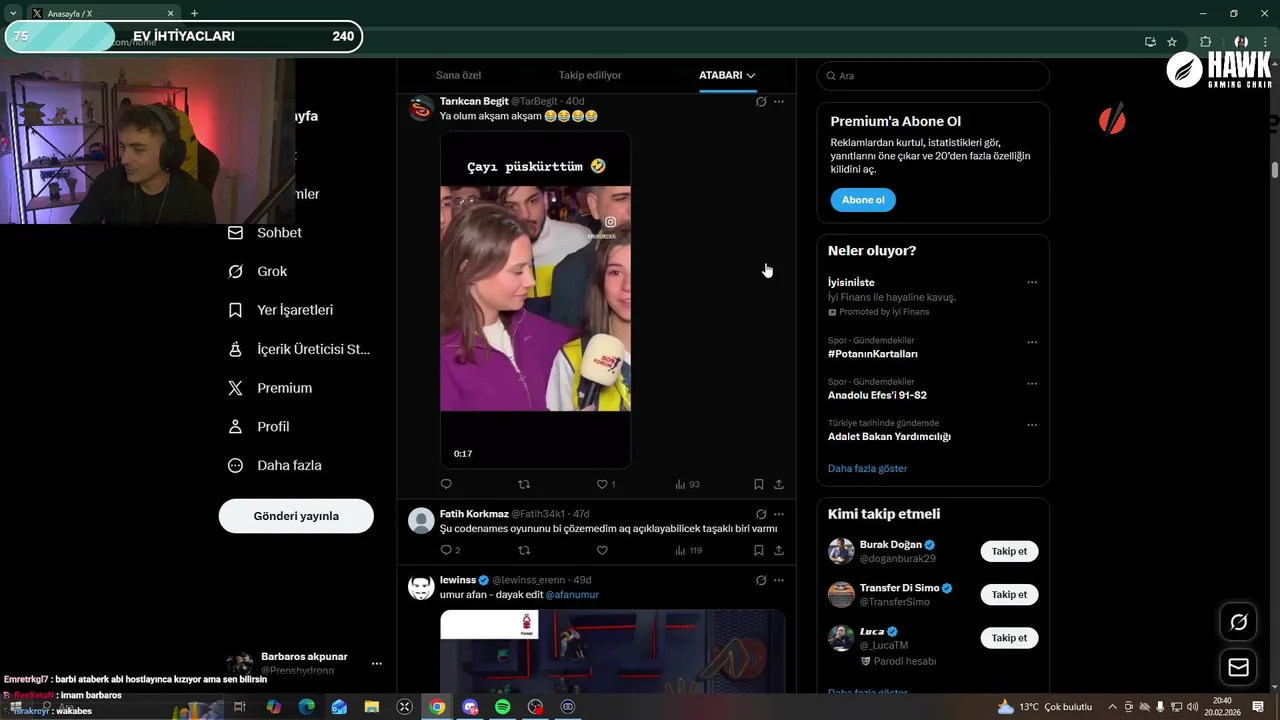Open İçerik Üreticisi Stüdyosu sidebar item
The width and height of the screenshot is (1280, 720).
click(x=299, y=349)
